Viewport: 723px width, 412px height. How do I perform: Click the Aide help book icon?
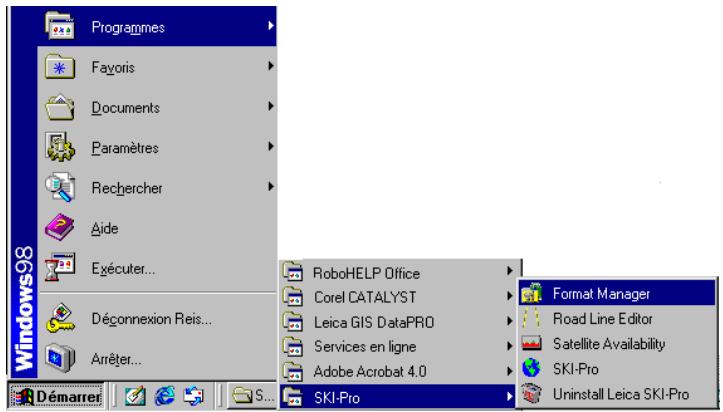(60, 228)
